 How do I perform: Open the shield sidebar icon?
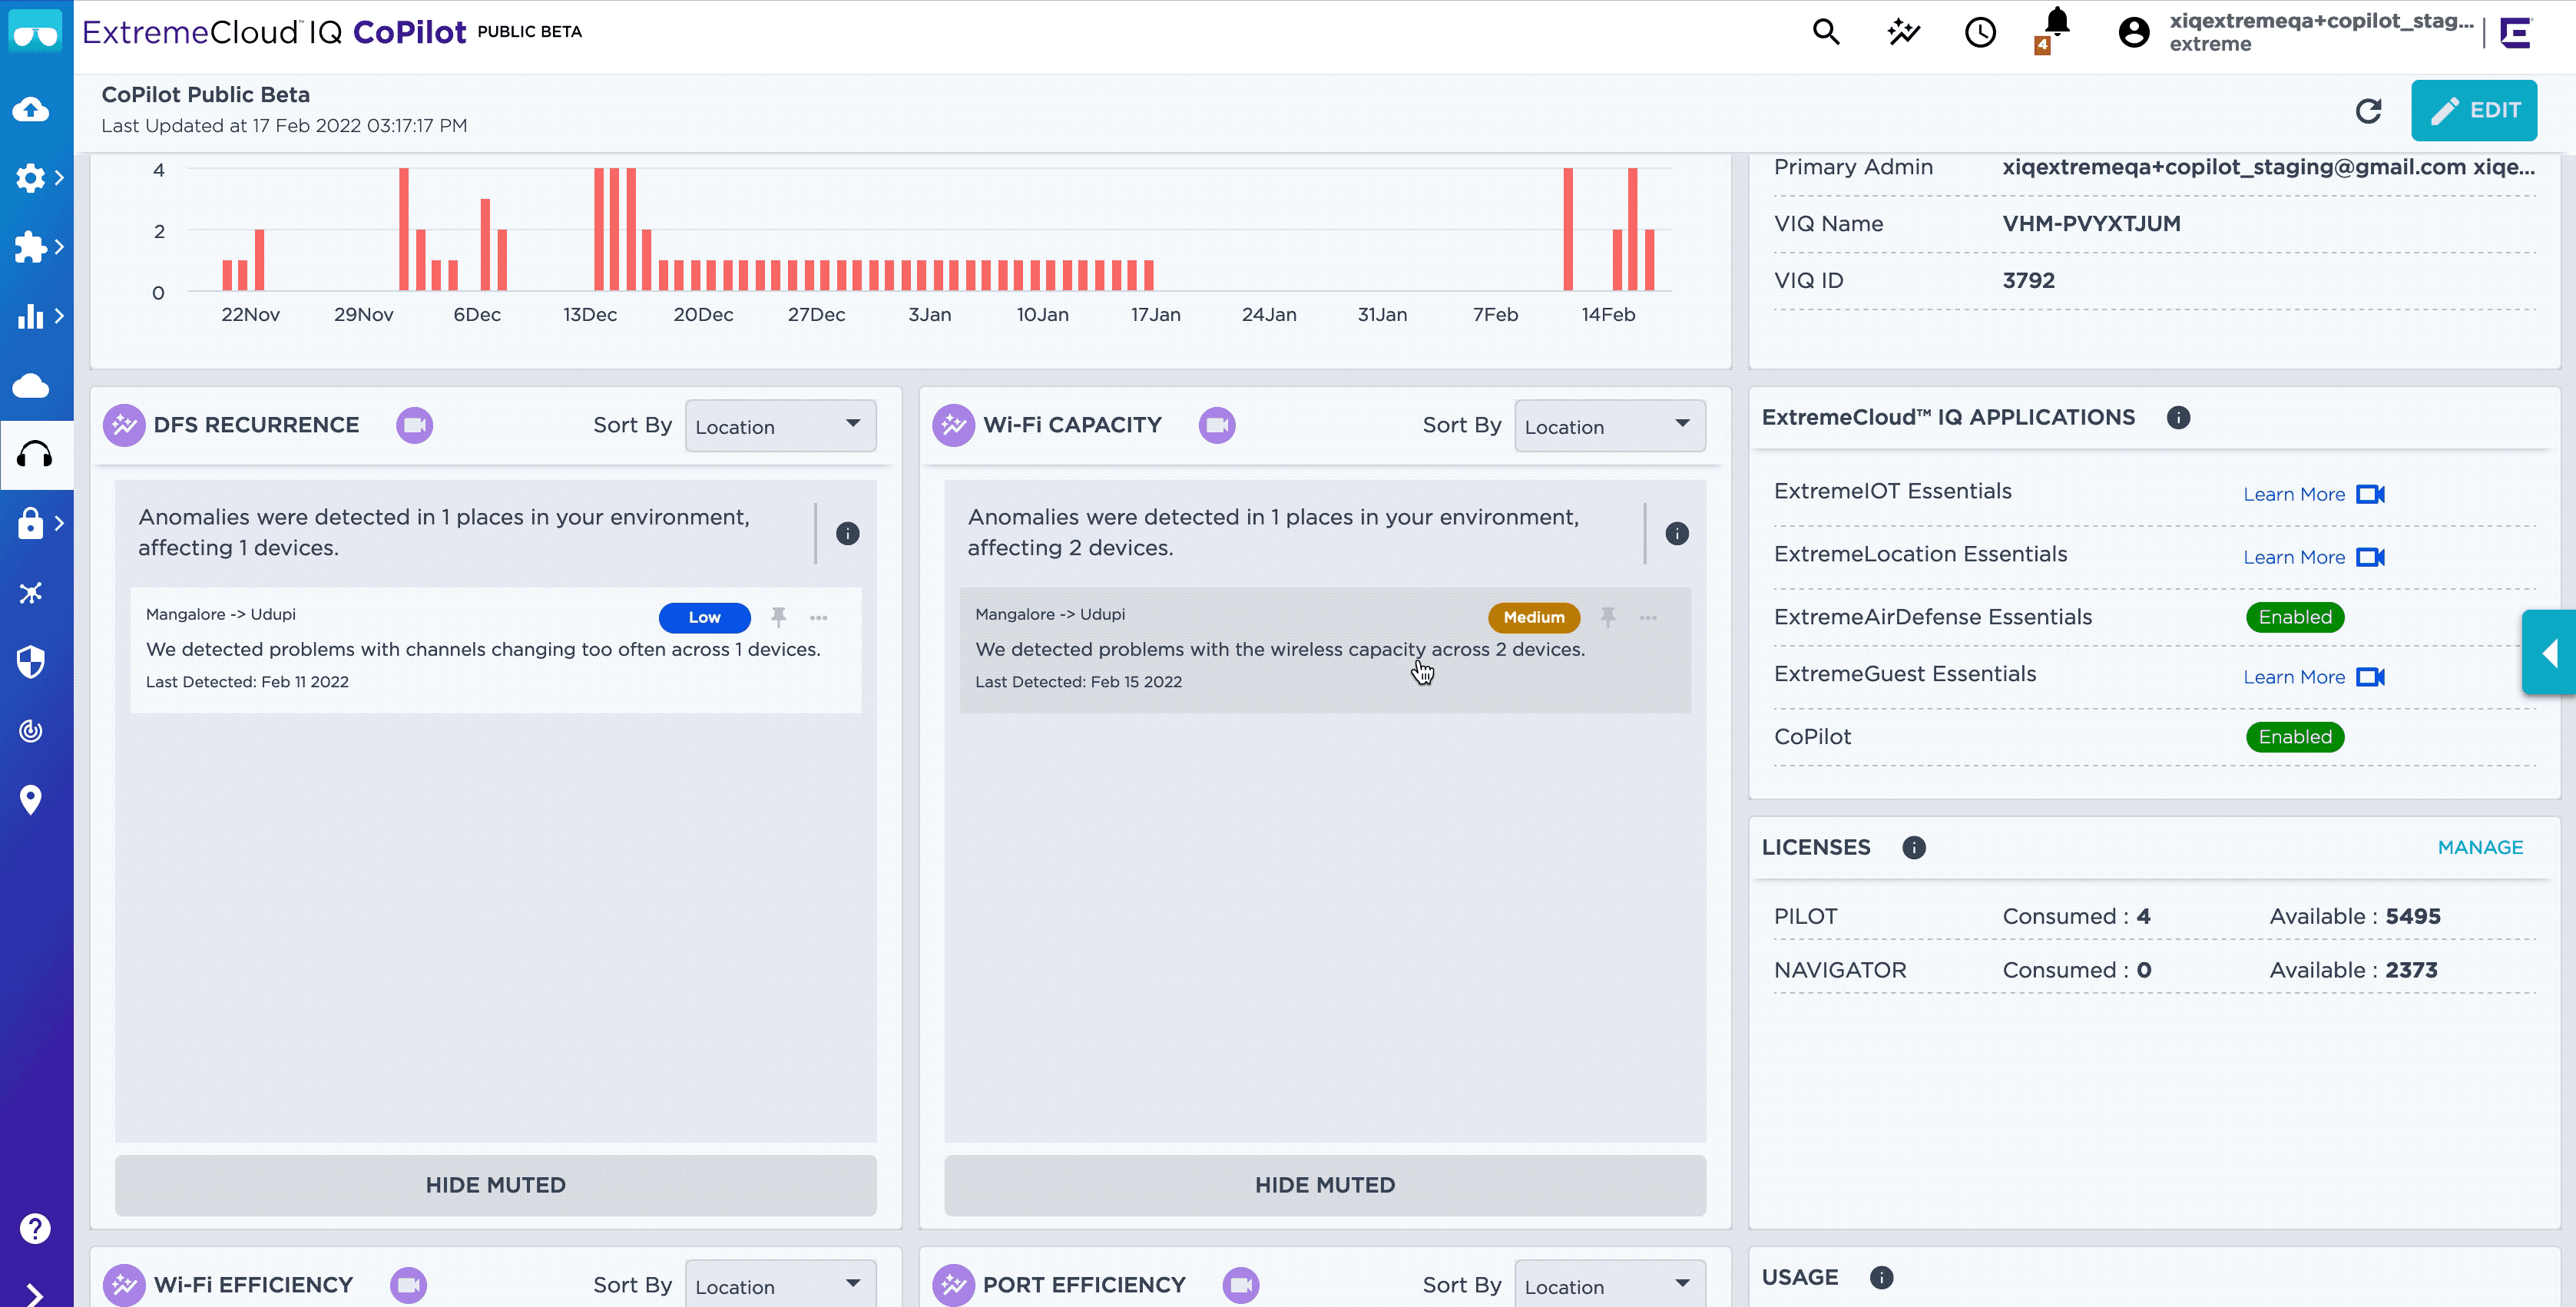31,661
